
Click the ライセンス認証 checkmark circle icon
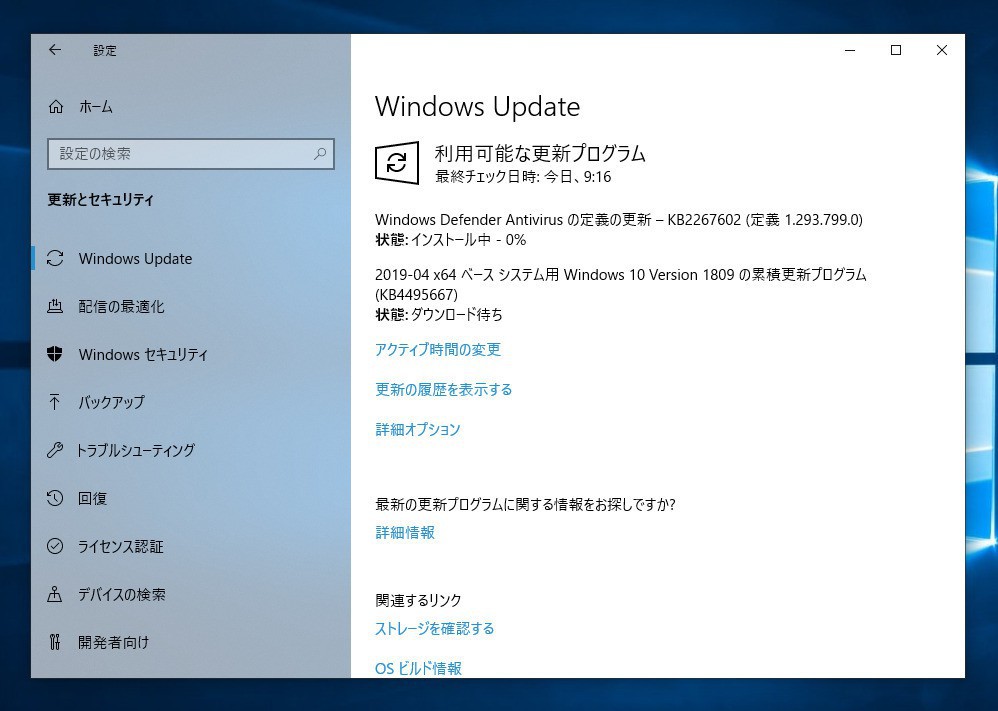55,546
